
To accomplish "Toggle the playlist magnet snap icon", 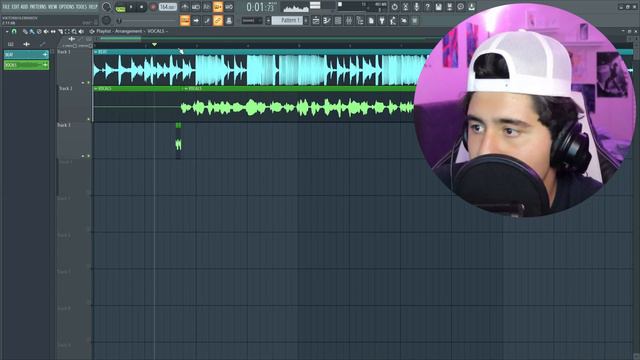I will coord(14,31).
